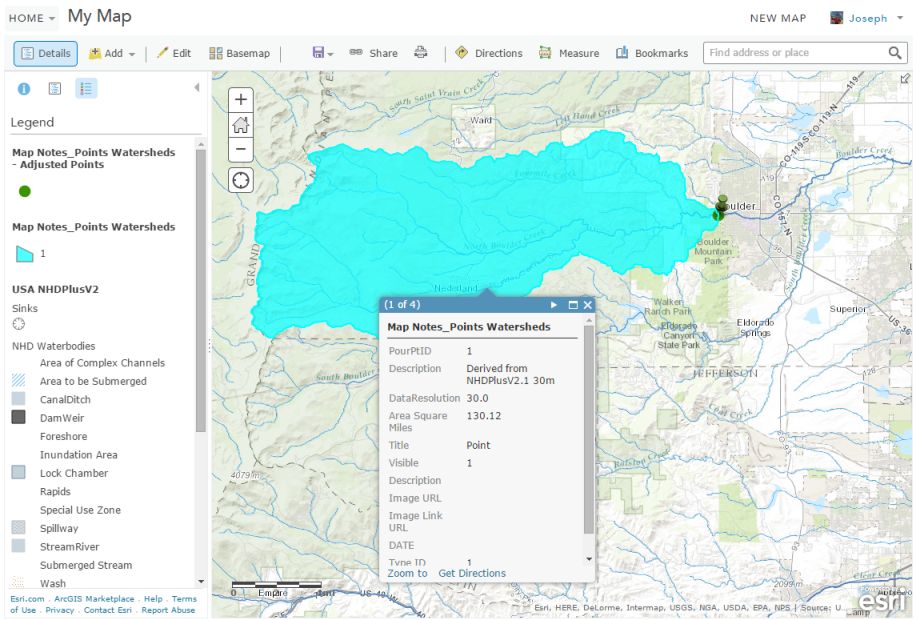Open ArcGIS Marketplace link

94,599
